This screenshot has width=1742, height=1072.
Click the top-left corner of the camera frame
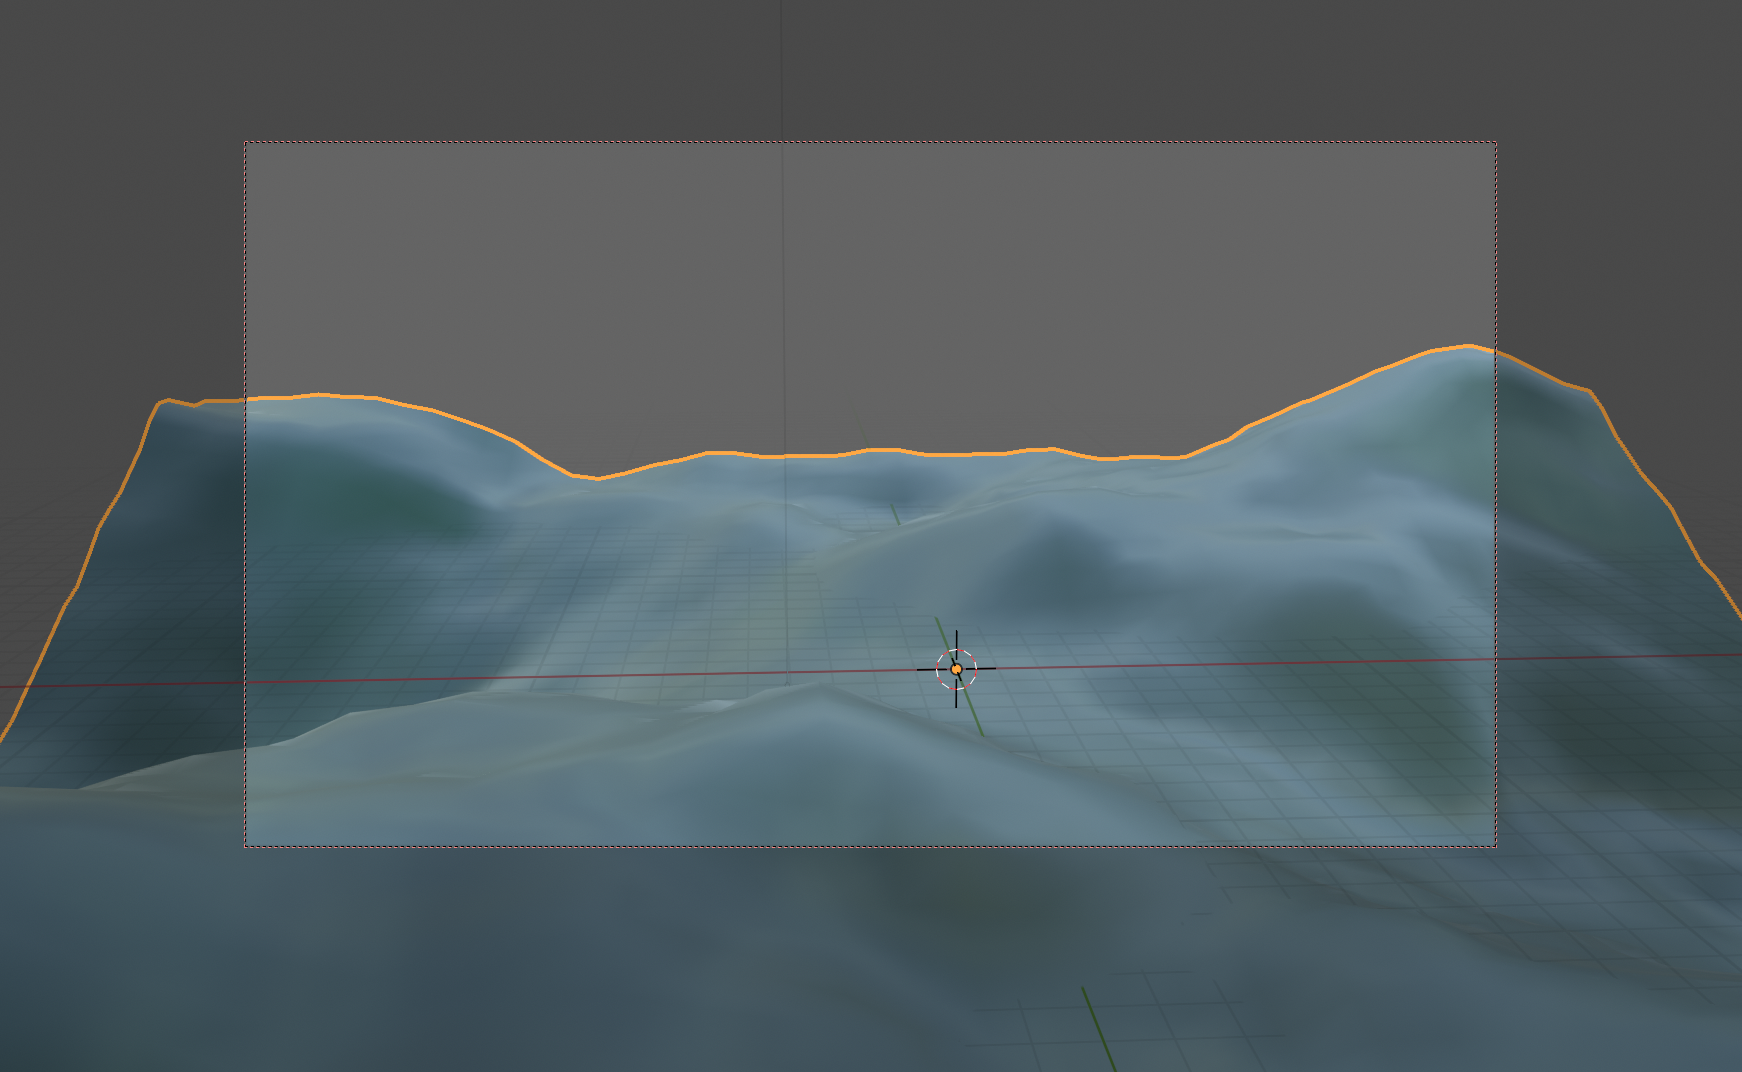pos(245,142)
